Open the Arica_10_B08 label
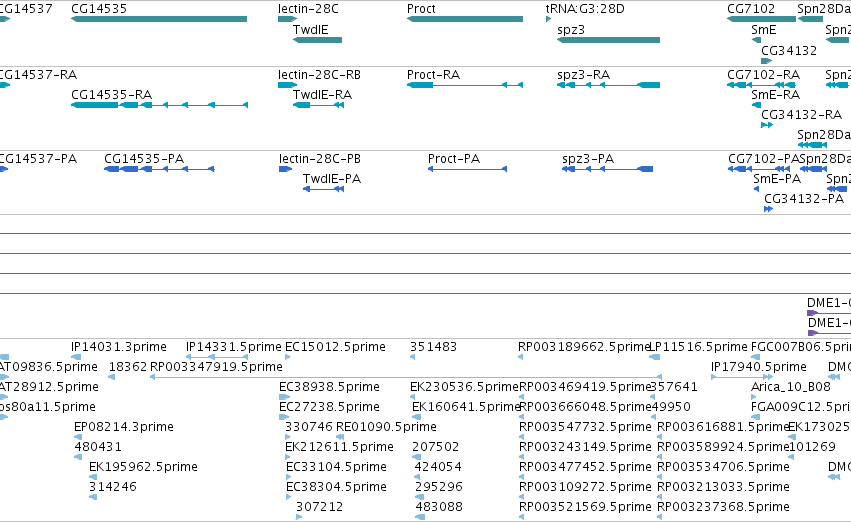The width and height of the screenshot is (851, 522). [791, 387]
